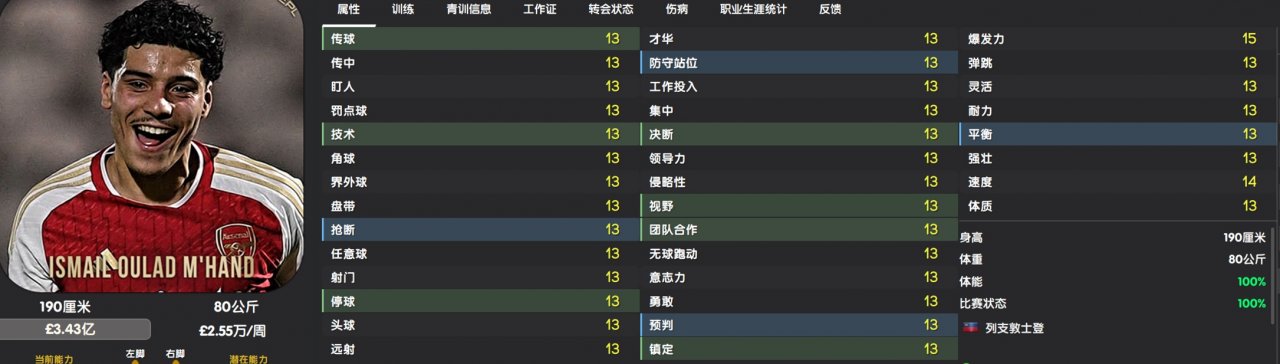This screenshot has width=1280, height=364.
Task: Click the 比赛状态 100% value
Action: point(1251,304)
